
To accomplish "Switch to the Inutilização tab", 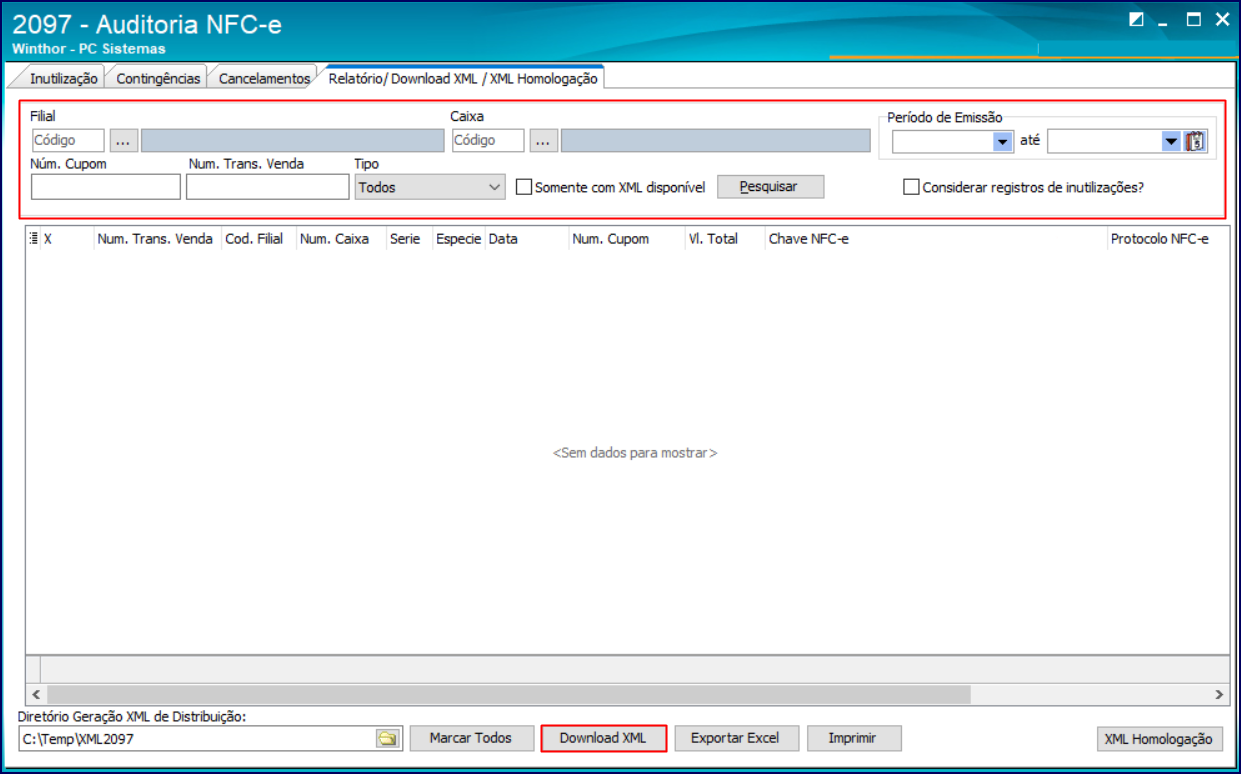I will [x=63, y=78].
